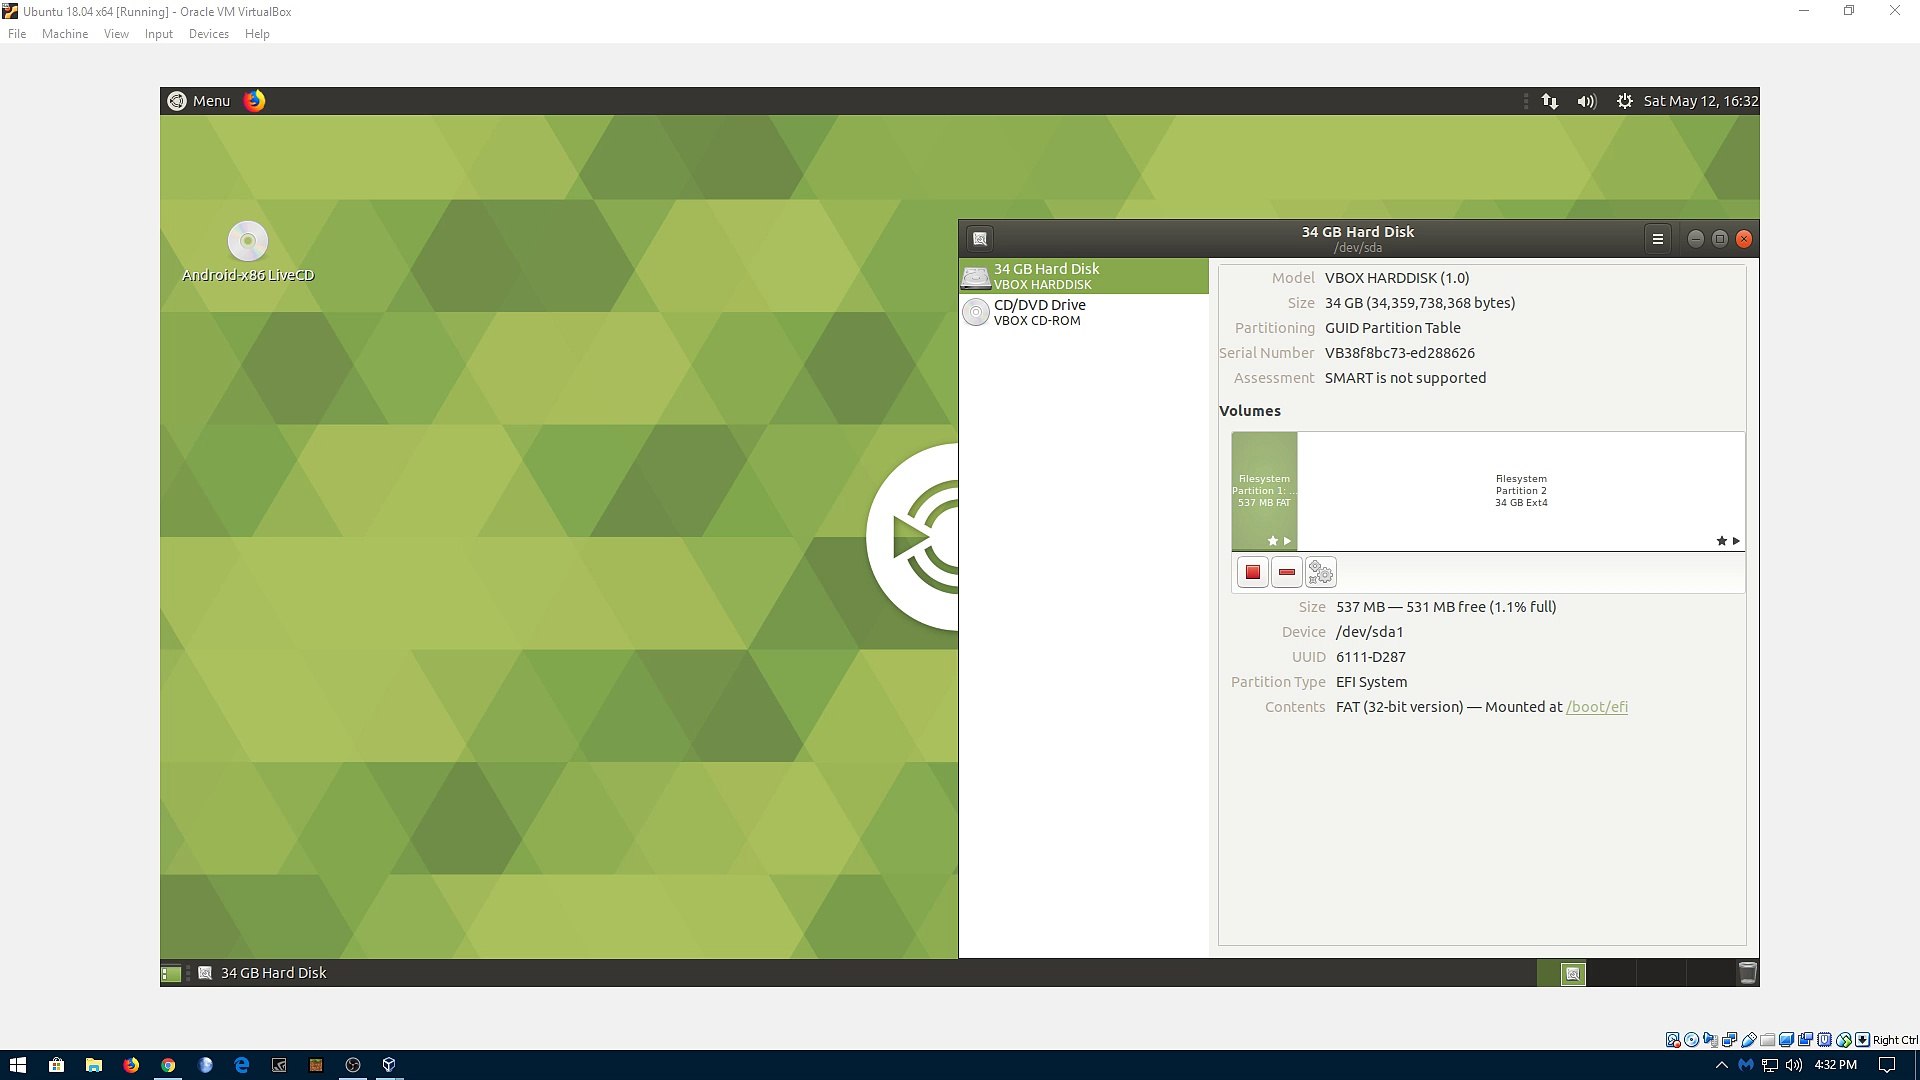
Task: Open additional partition options gears button
Action: [x=1321, y=572]
